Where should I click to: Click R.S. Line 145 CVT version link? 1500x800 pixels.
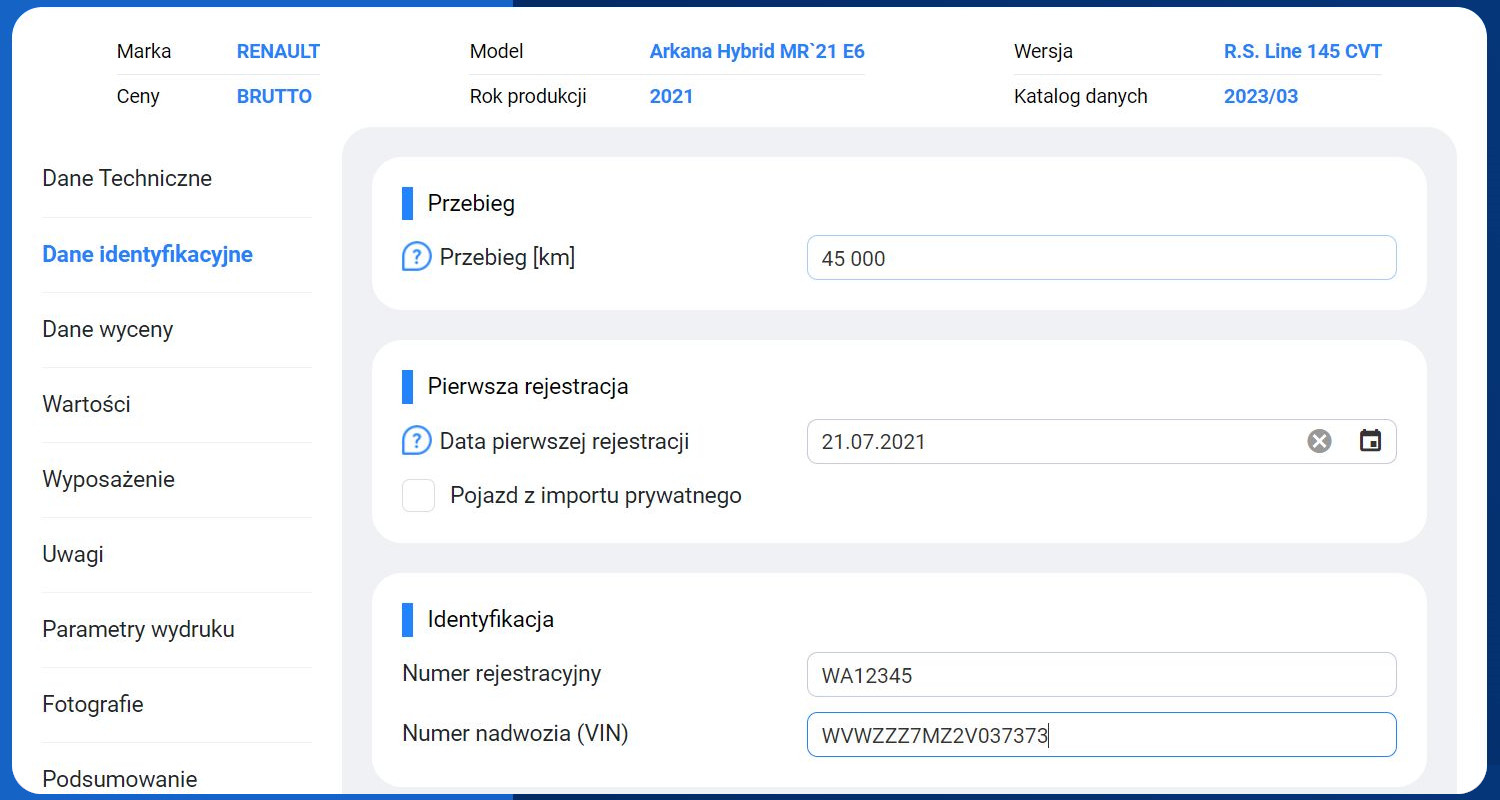[x=1302, y=52]
